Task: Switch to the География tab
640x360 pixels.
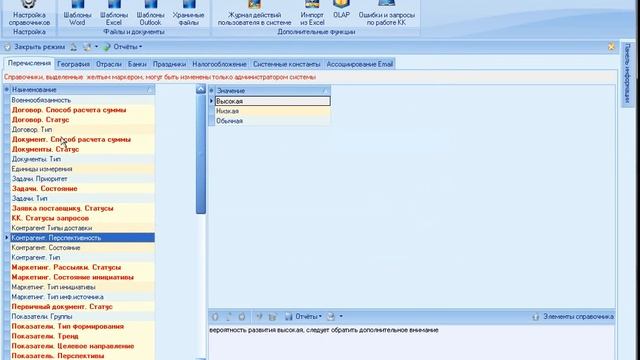Action: 73,64
